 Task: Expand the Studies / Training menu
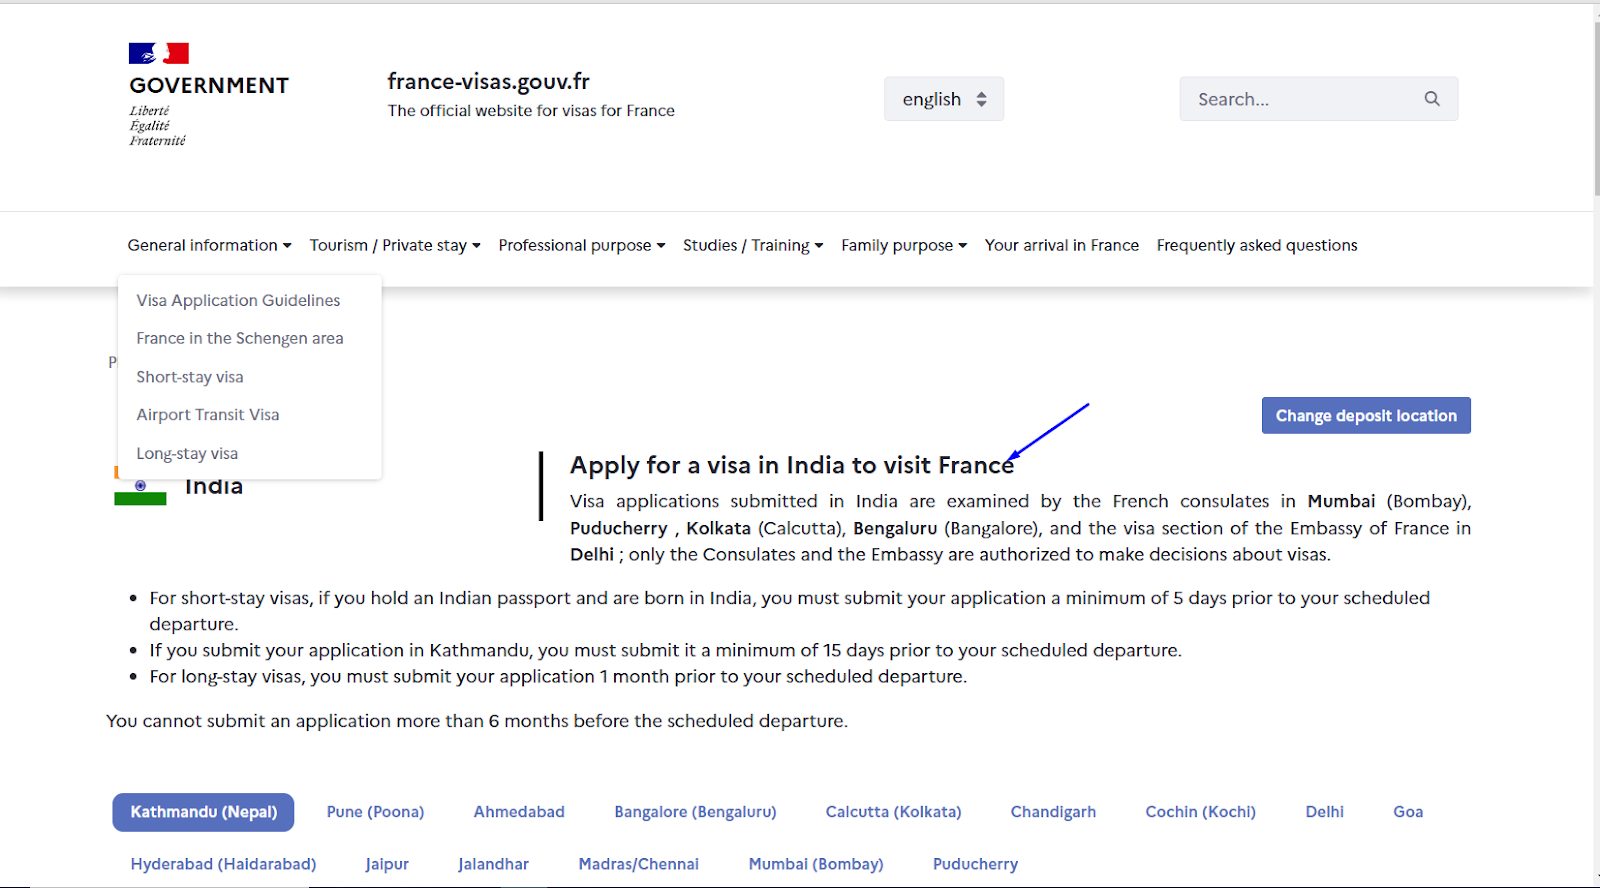[753, 245]
